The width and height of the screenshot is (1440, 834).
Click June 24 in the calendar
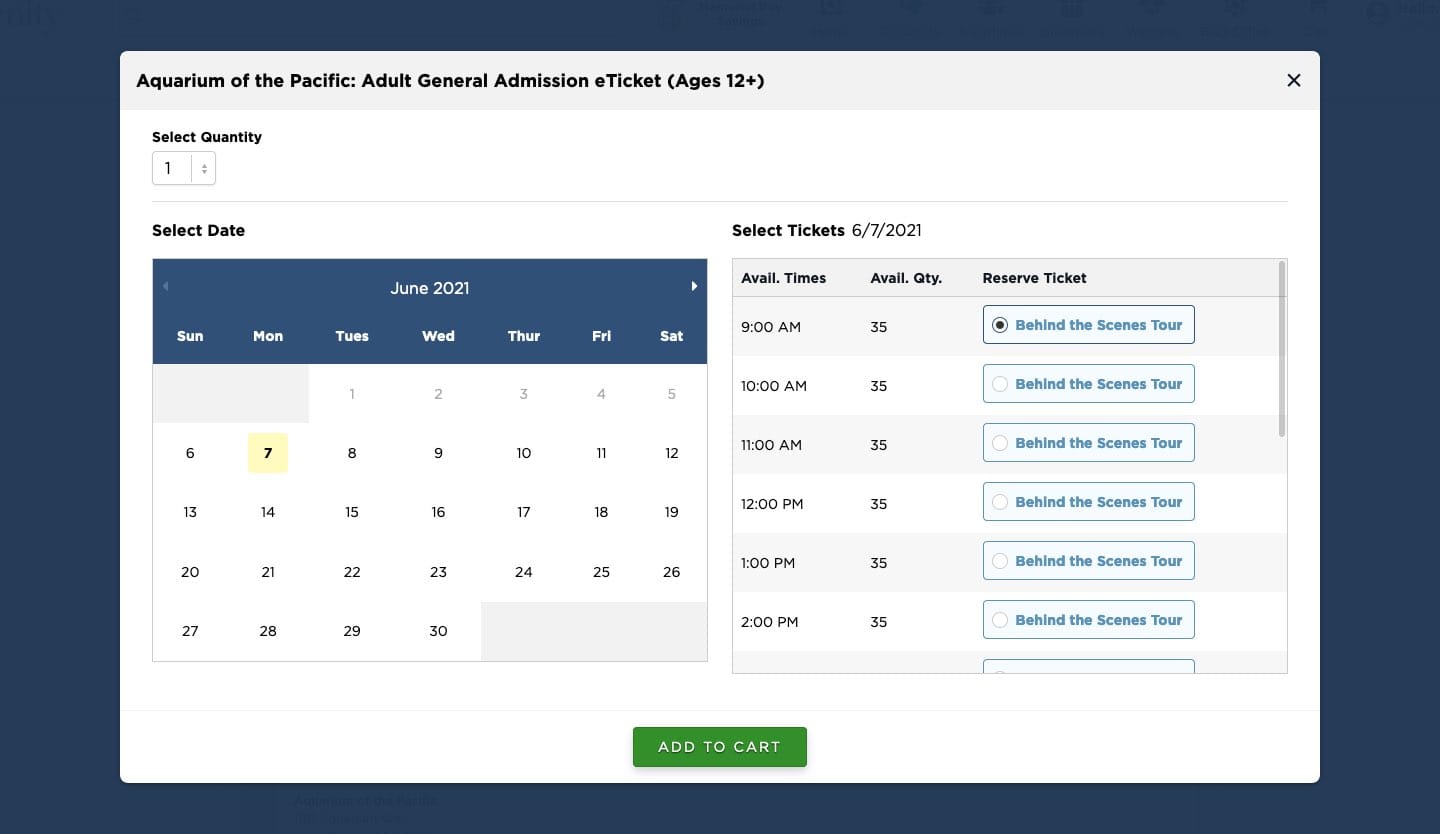(524, 572)
